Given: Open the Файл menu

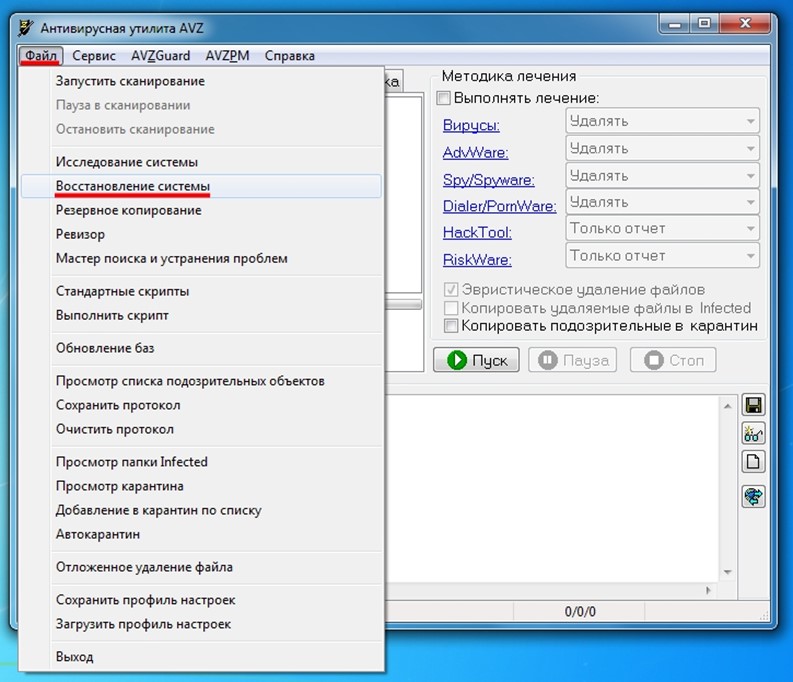Looking at the screenshot, I should (41, 55).
